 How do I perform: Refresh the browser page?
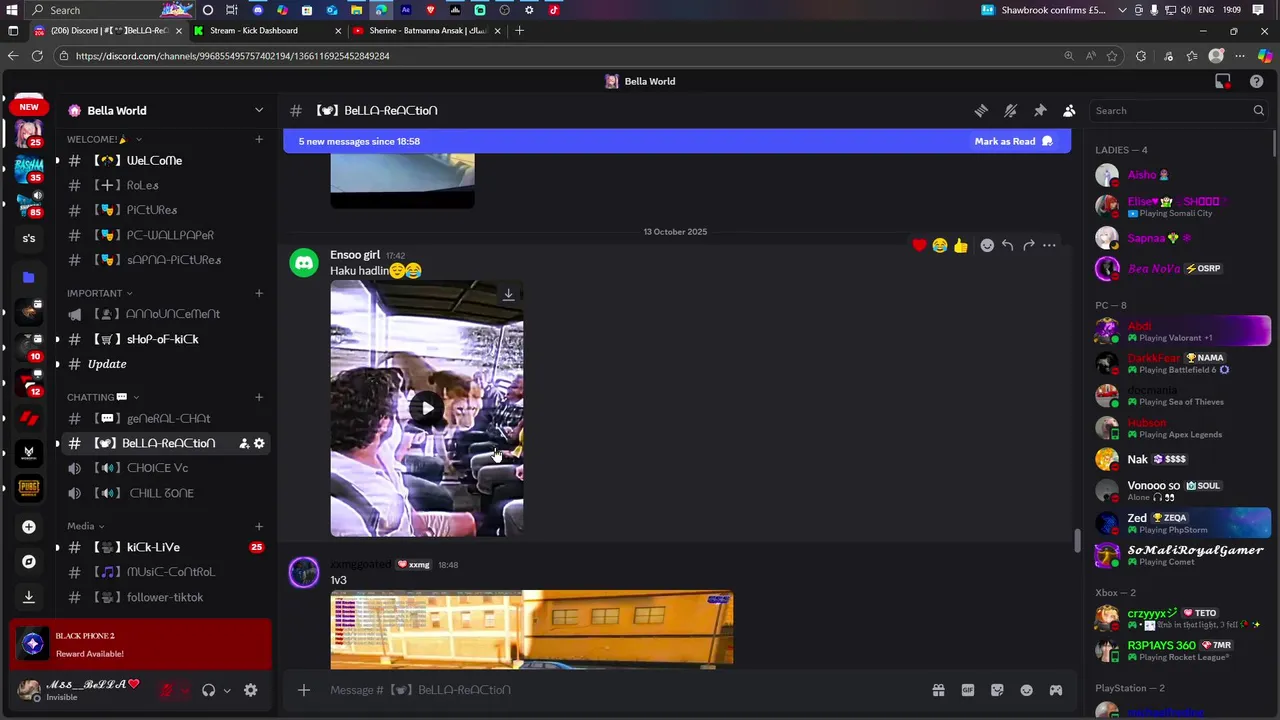(37, 56)
